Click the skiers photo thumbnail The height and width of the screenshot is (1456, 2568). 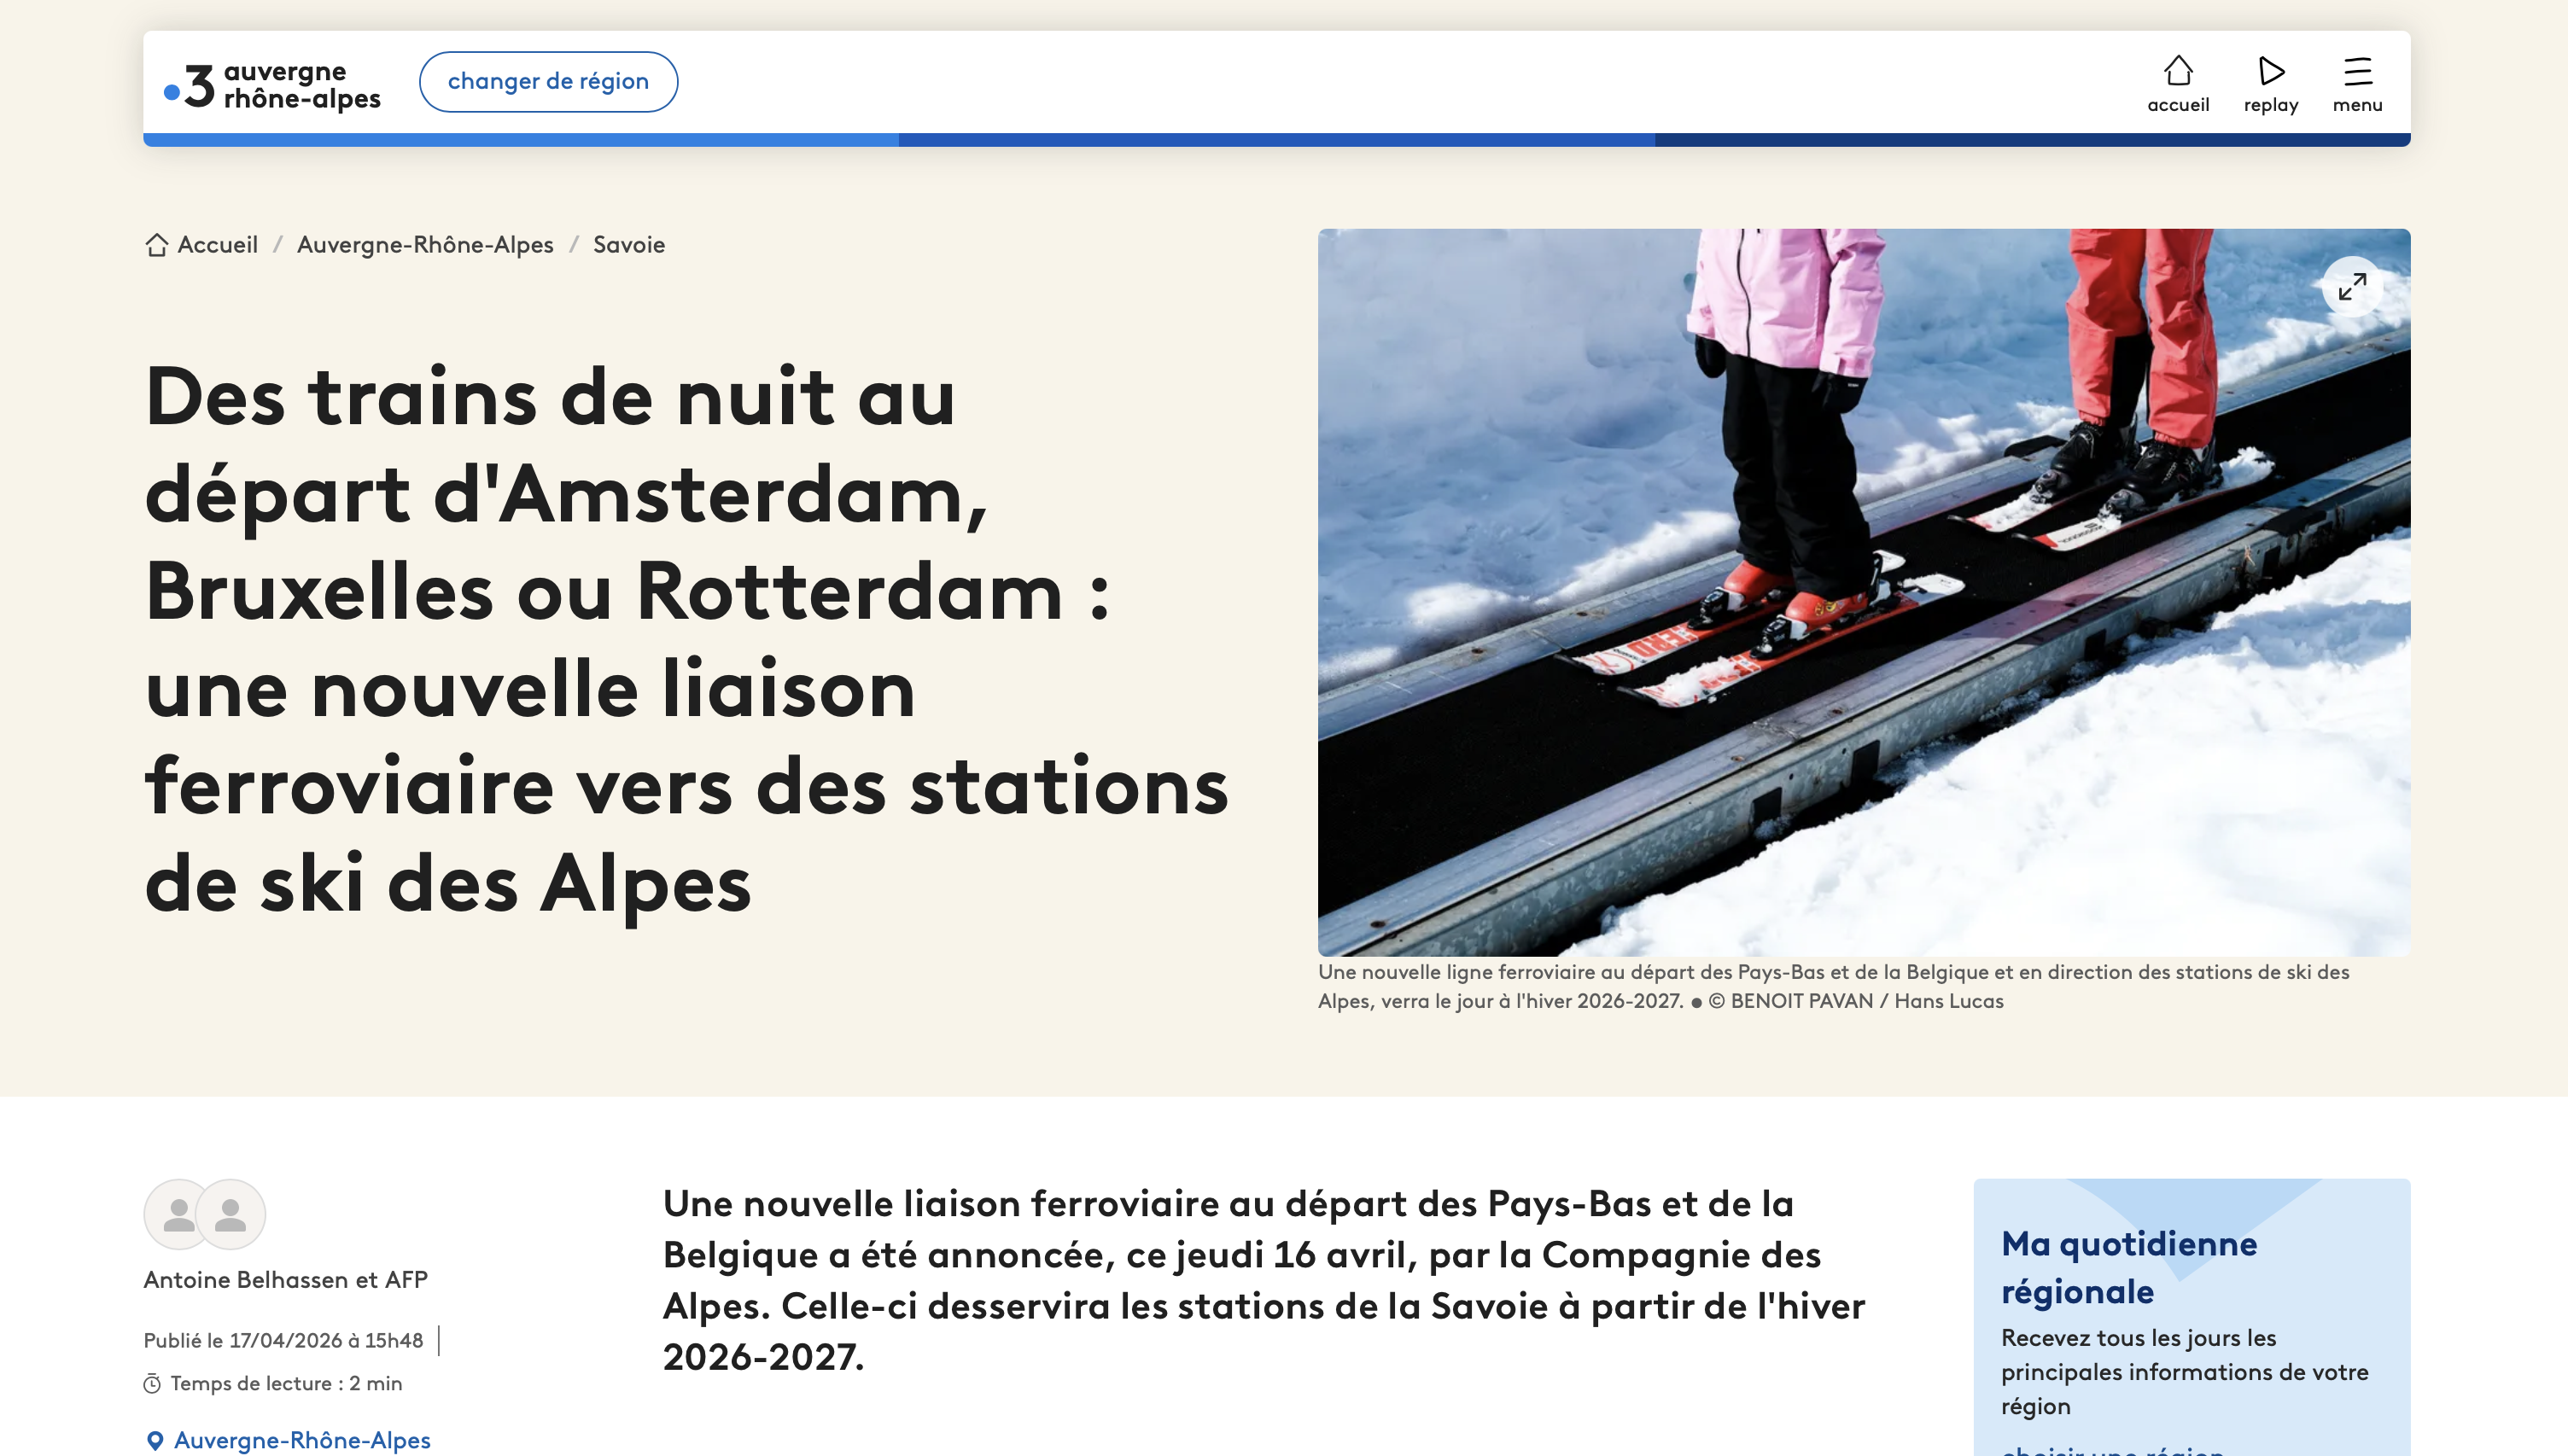tap(1862, 592)
